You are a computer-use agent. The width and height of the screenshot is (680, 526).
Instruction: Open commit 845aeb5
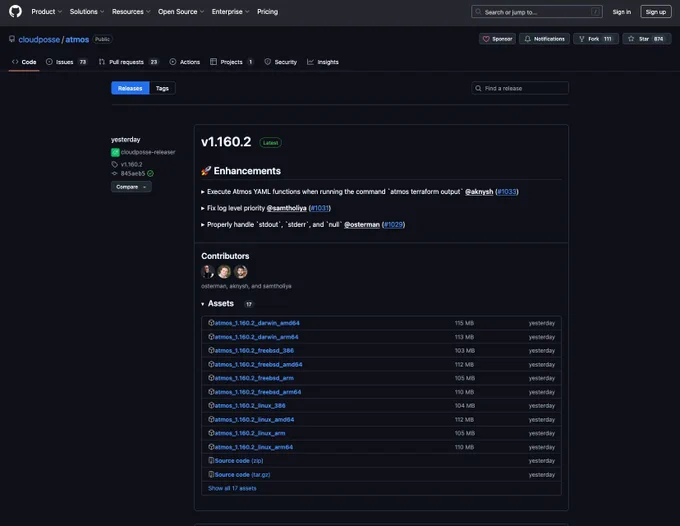point(133,173)
